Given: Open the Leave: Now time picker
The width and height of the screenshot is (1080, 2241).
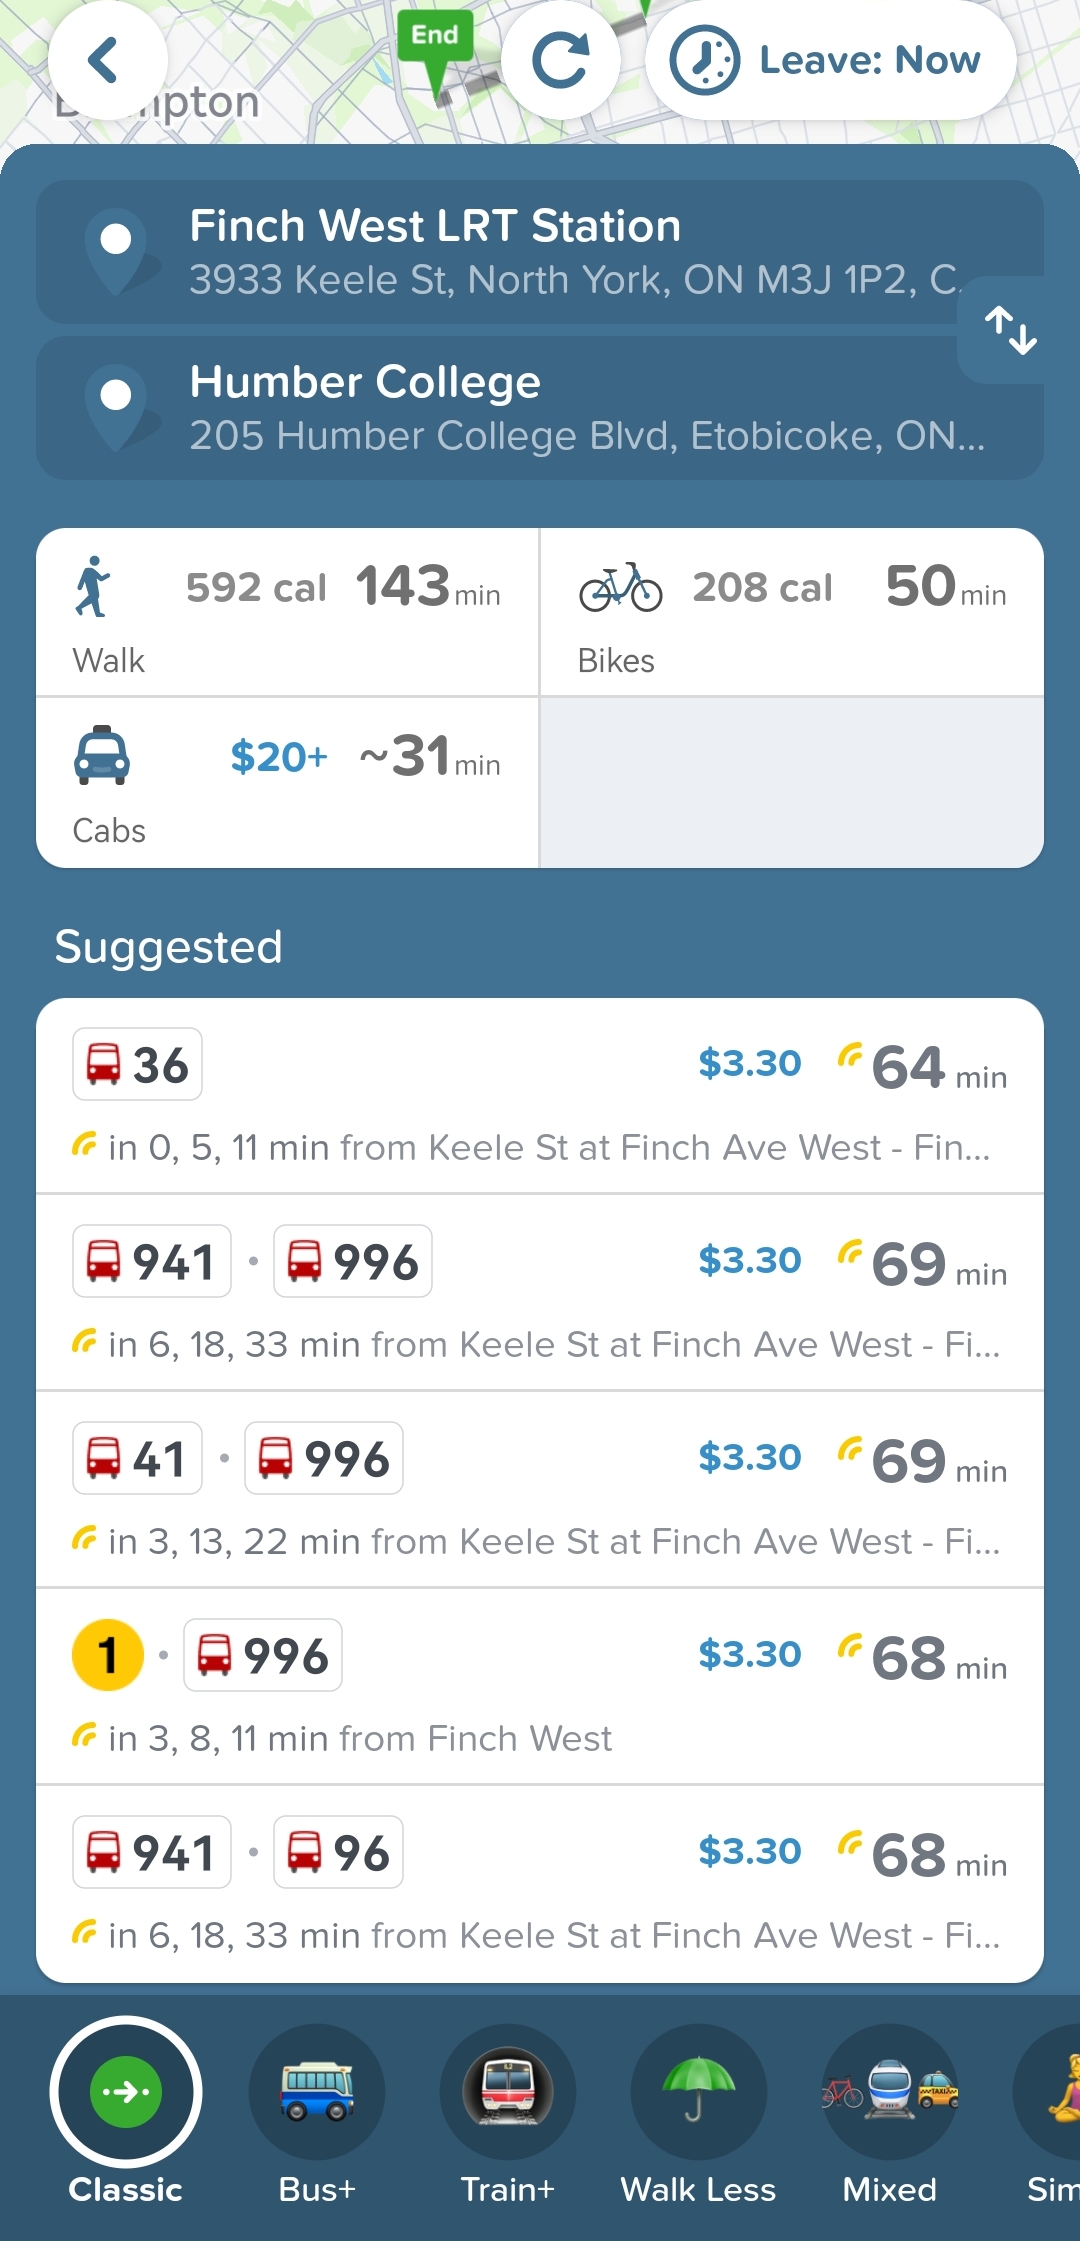Looking at the screenshot, I should pyautogui.click(x=830, y=60).
